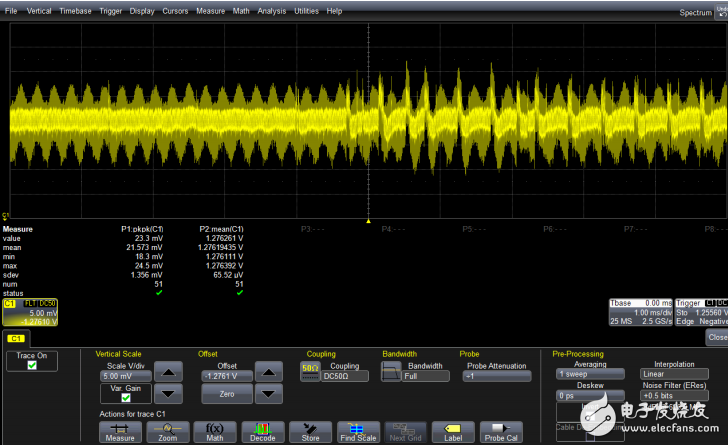Select the C1 channel tab

[x=15, y=338]
